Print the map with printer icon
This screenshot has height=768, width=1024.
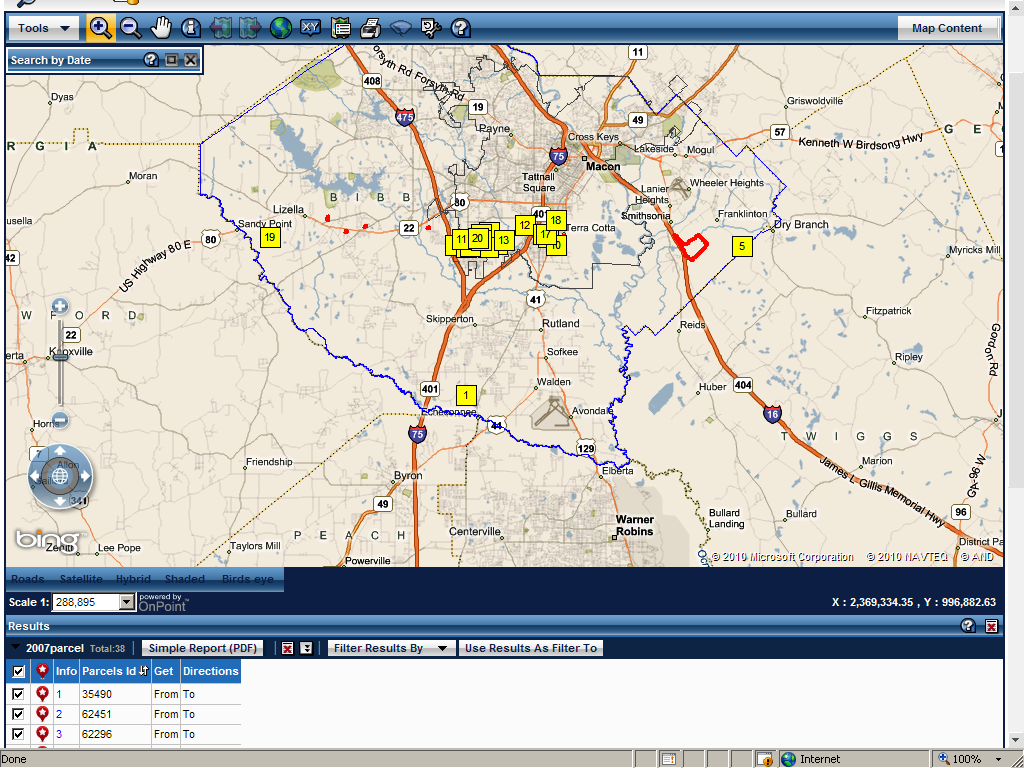[370, 28]
